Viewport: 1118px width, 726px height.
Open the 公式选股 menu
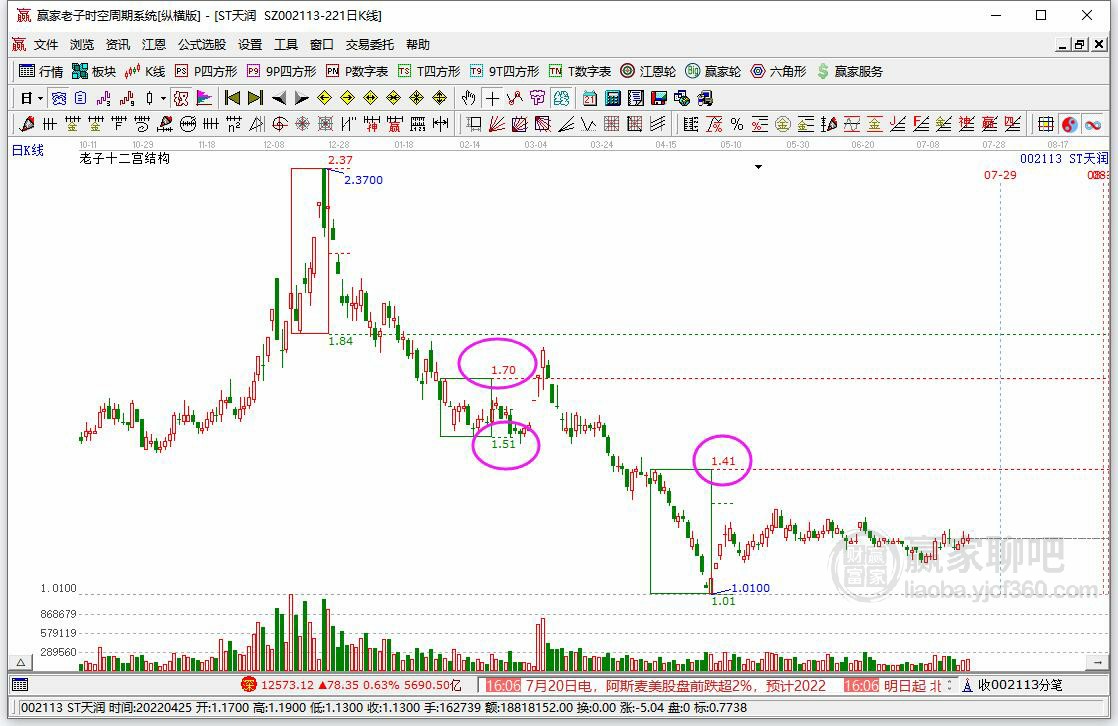(x=202, y=44)
